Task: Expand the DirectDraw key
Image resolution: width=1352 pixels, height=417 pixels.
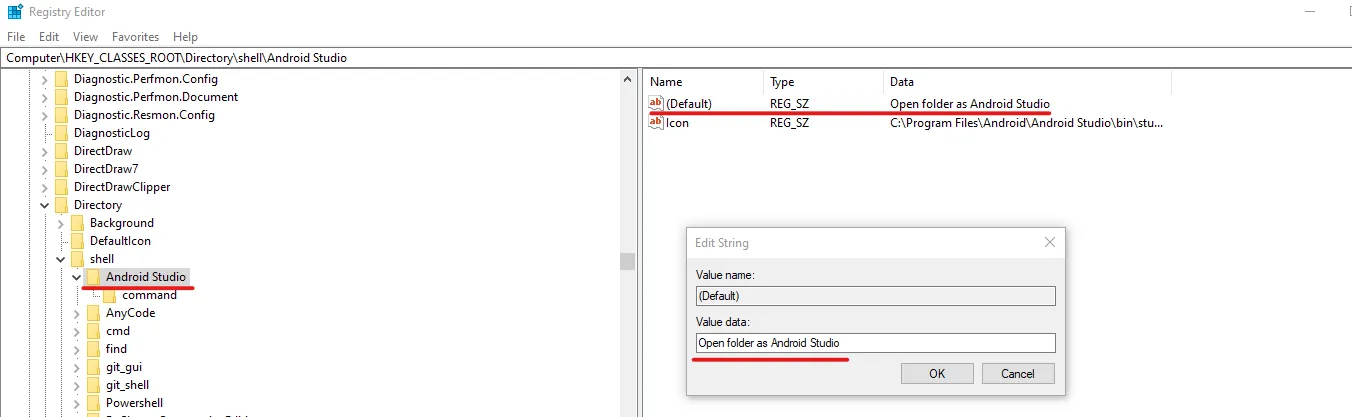Action: coord(44,151)
